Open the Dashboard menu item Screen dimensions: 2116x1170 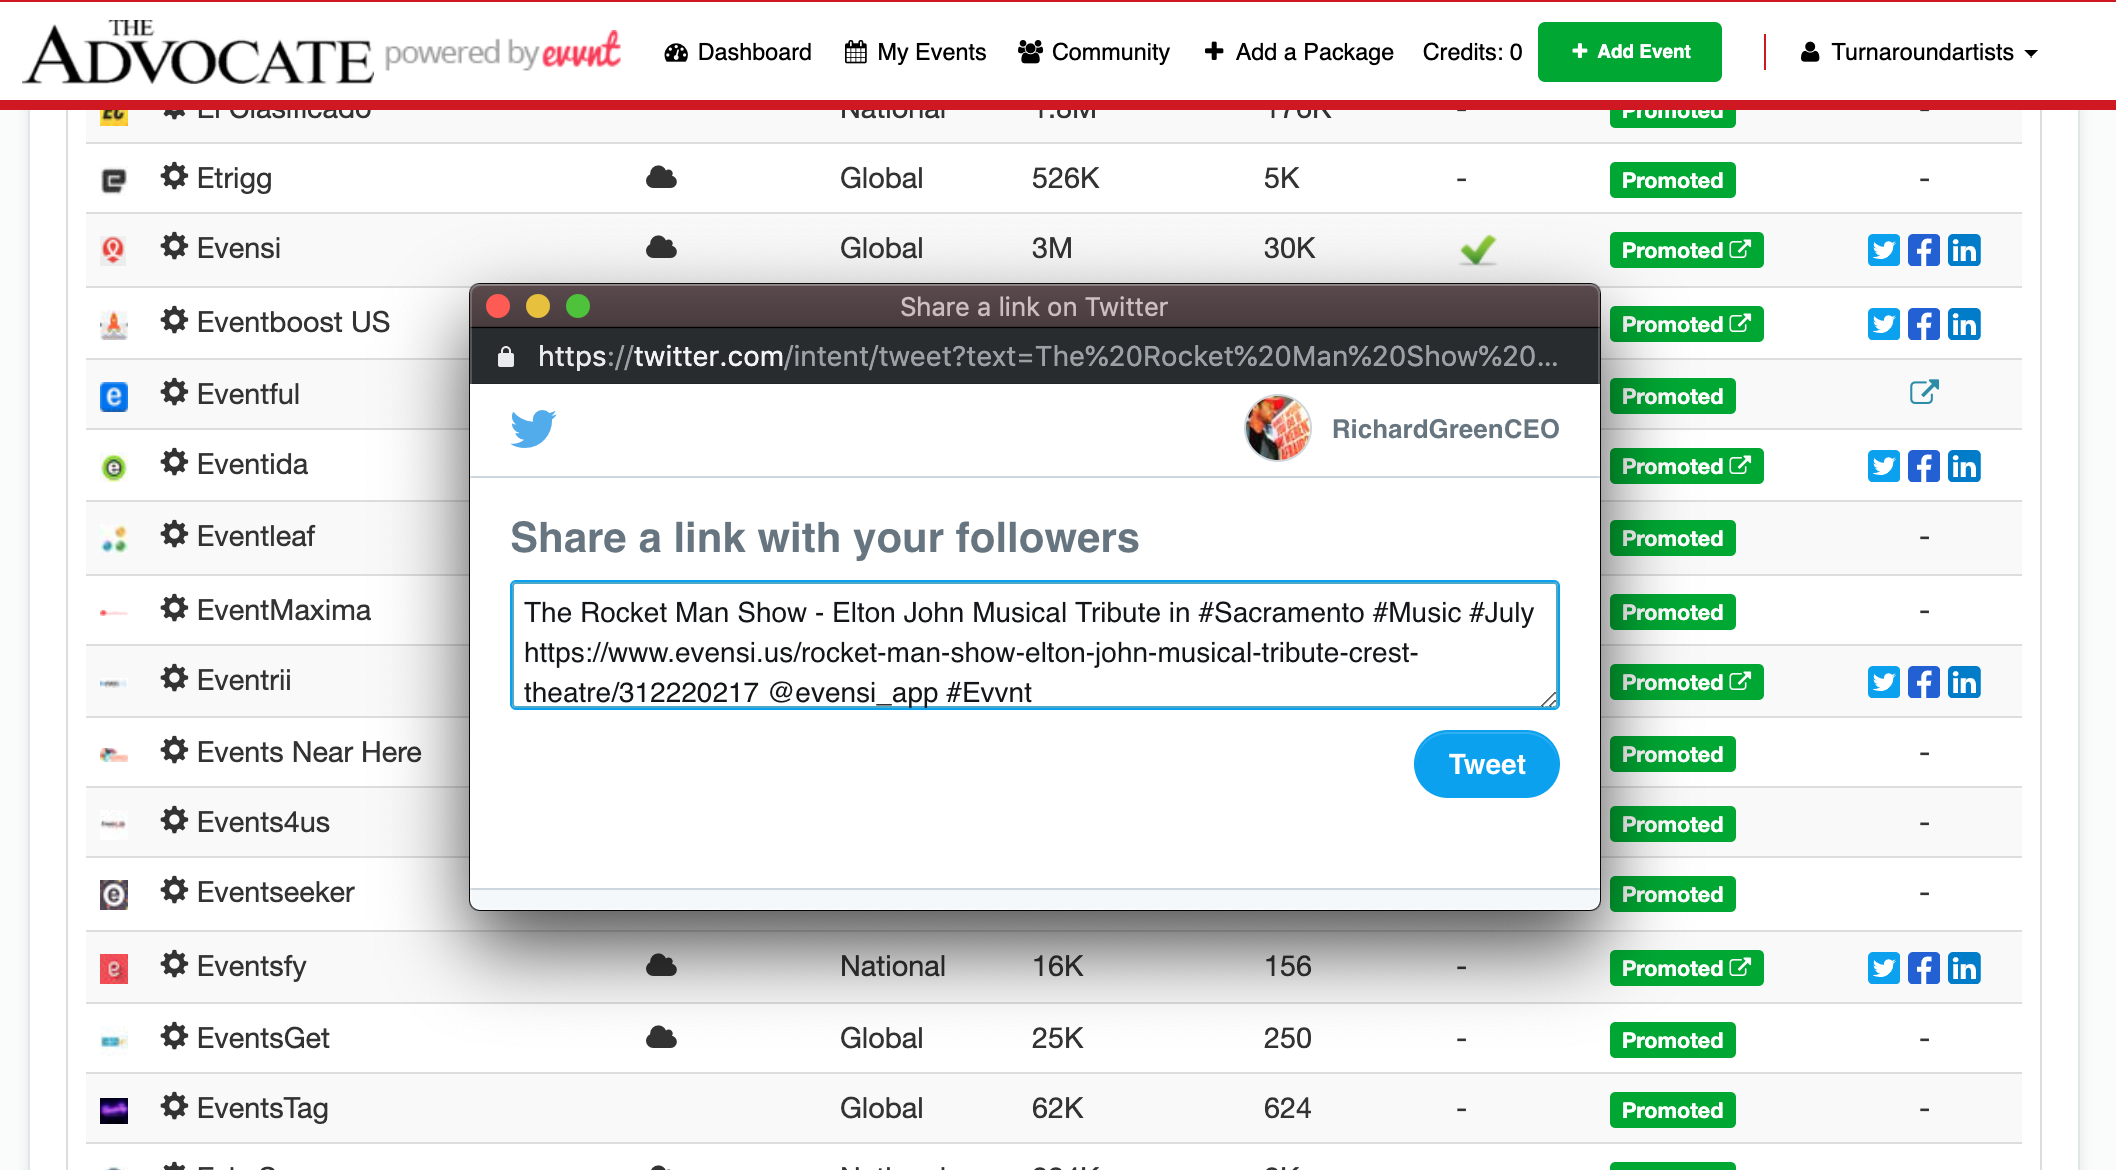(738, 52)
